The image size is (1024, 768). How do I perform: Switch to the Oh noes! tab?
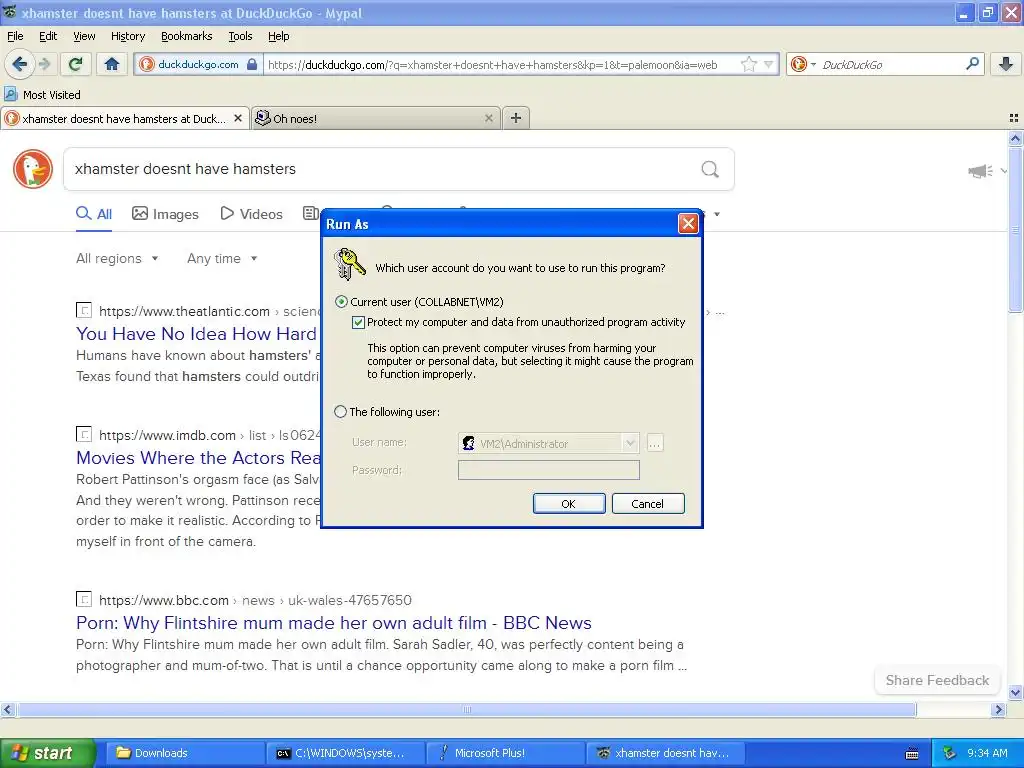375,118
